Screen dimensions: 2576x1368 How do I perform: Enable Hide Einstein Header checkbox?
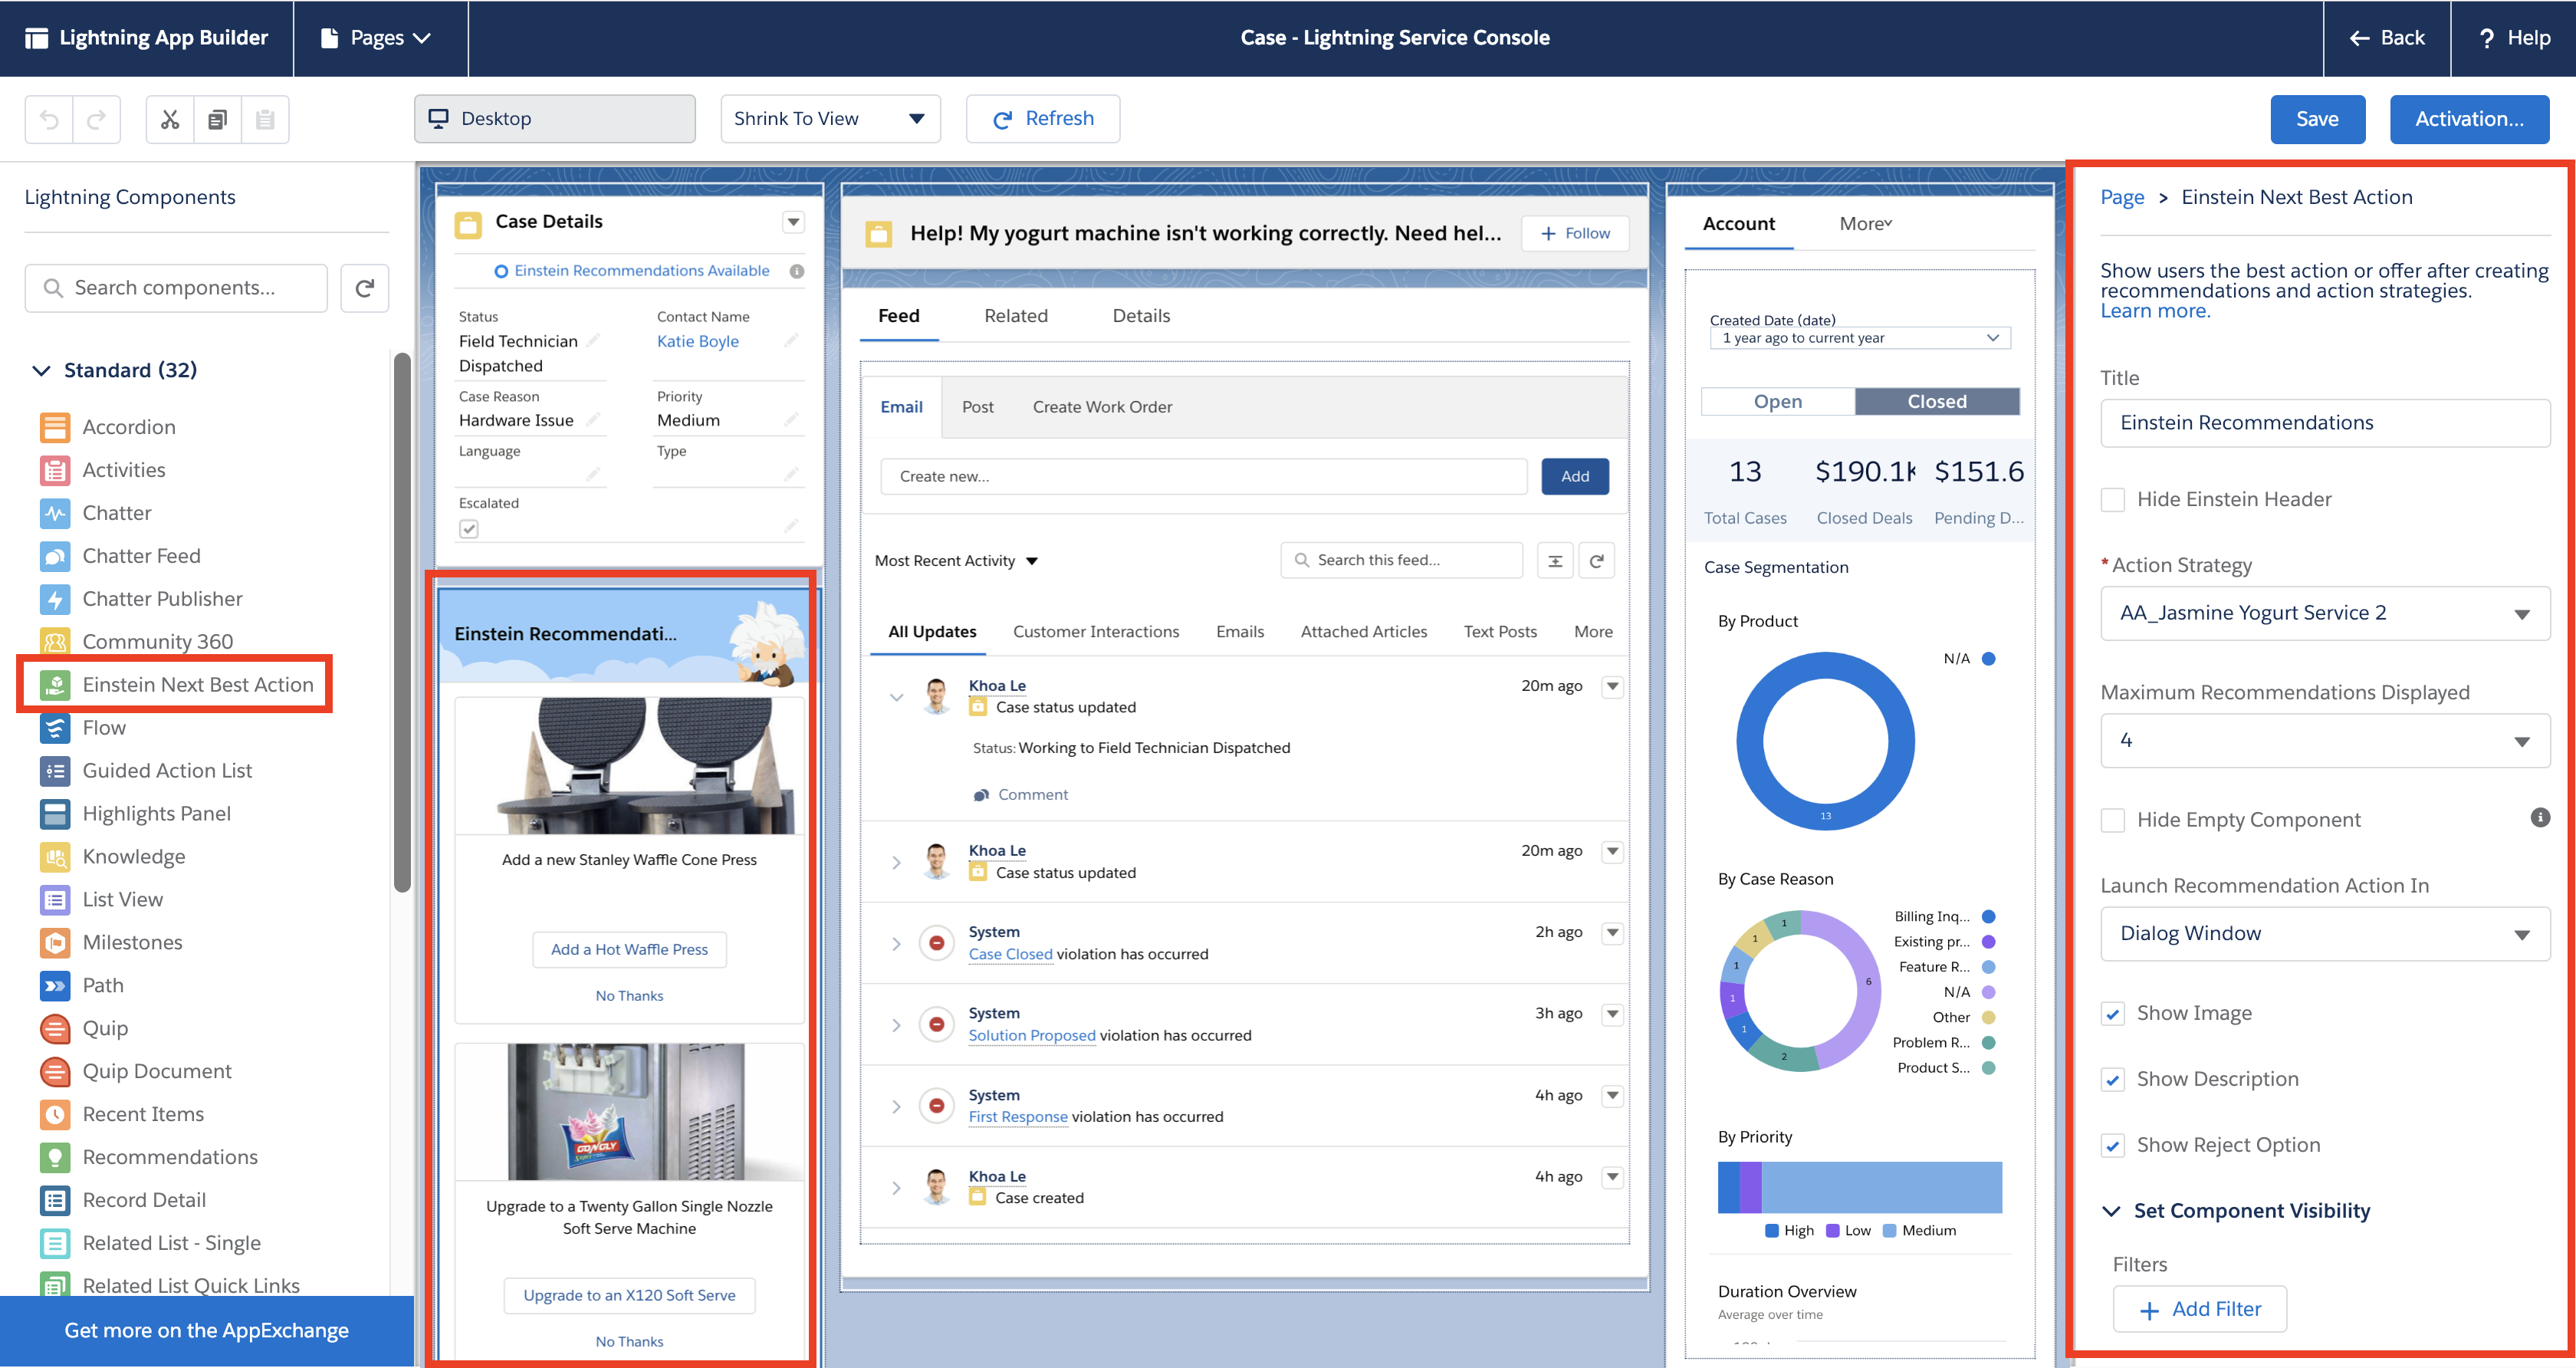tap(2112, 499)
